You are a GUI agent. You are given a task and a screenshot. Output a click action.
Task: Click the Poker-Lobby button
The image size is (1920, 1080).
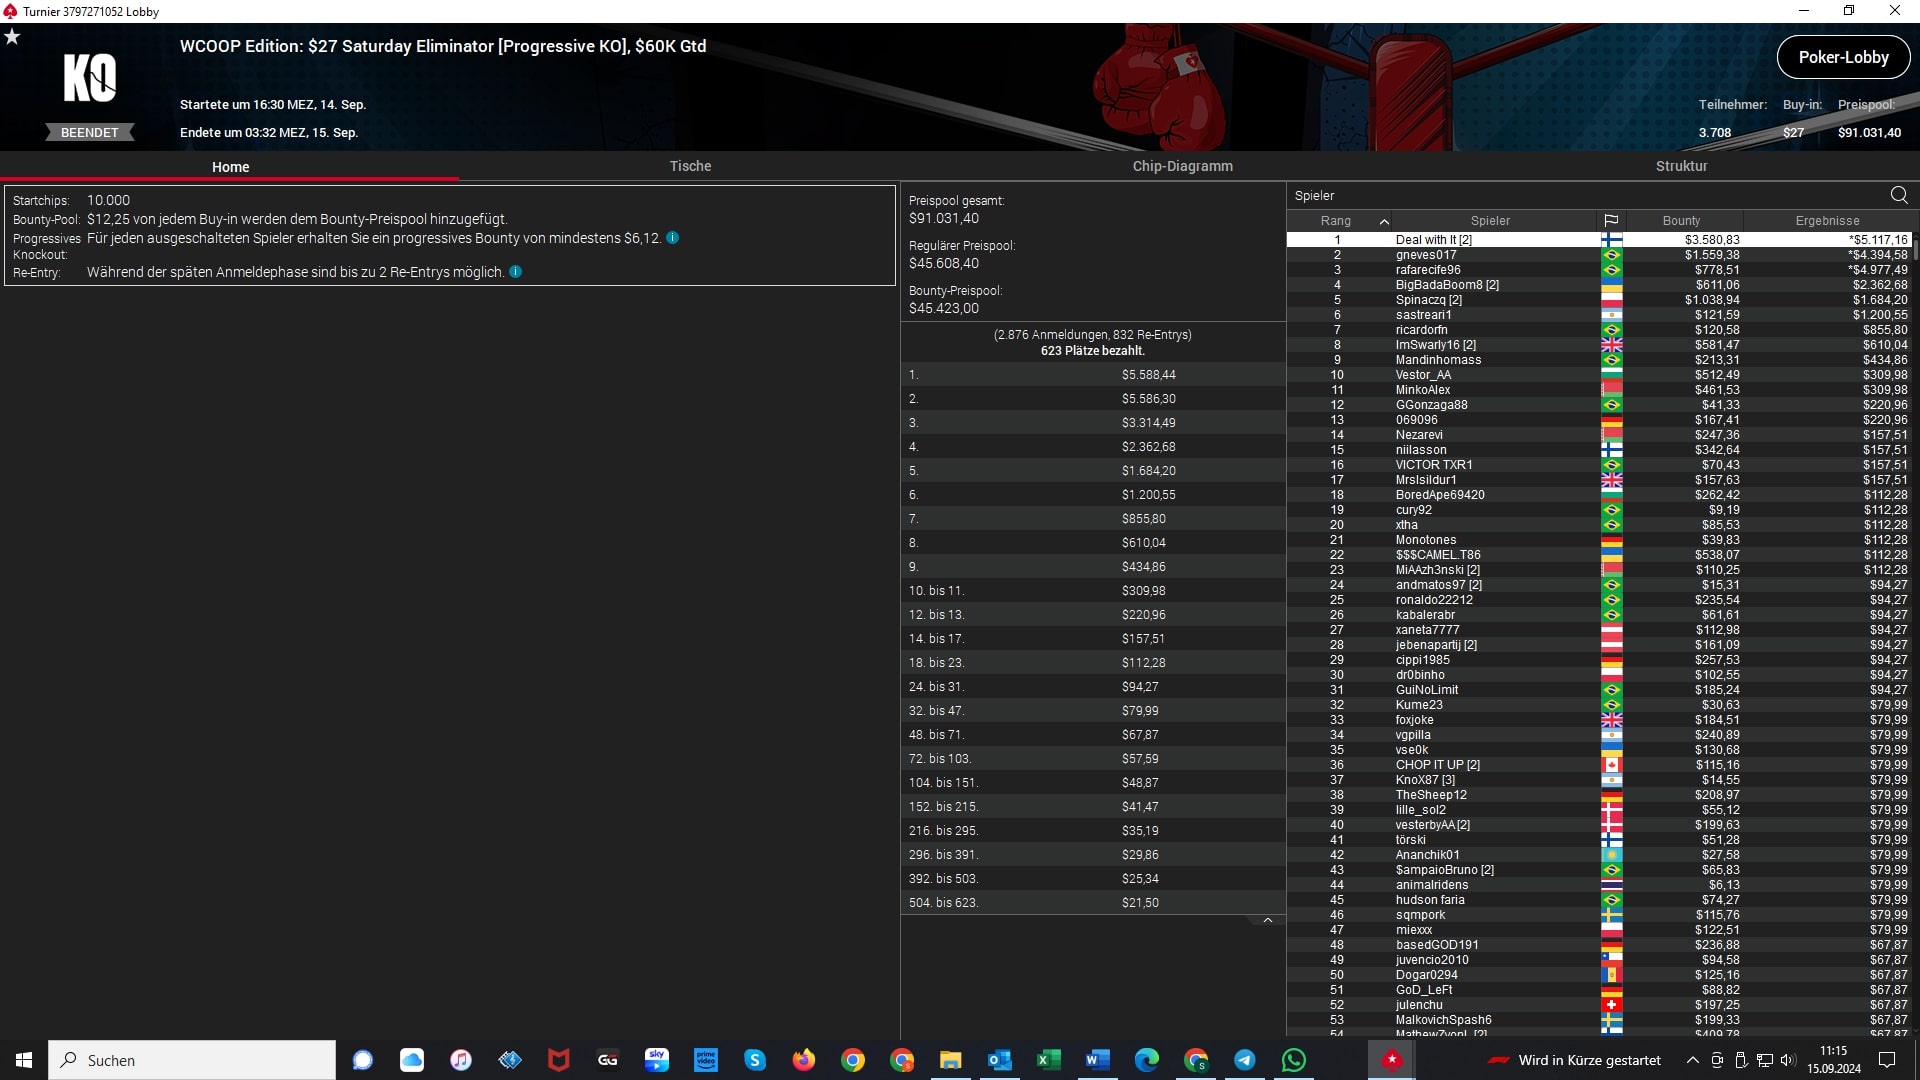click(x=1843, y=57)
